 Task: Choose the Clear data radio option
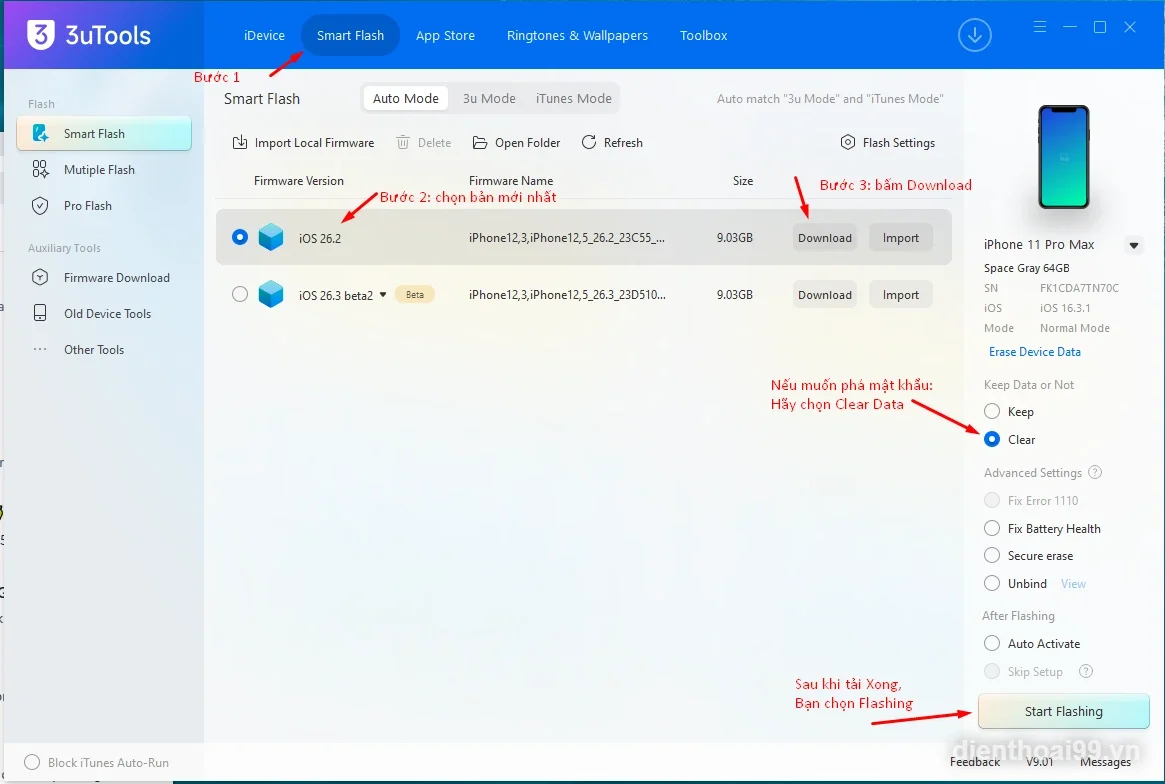click(992, 439)
